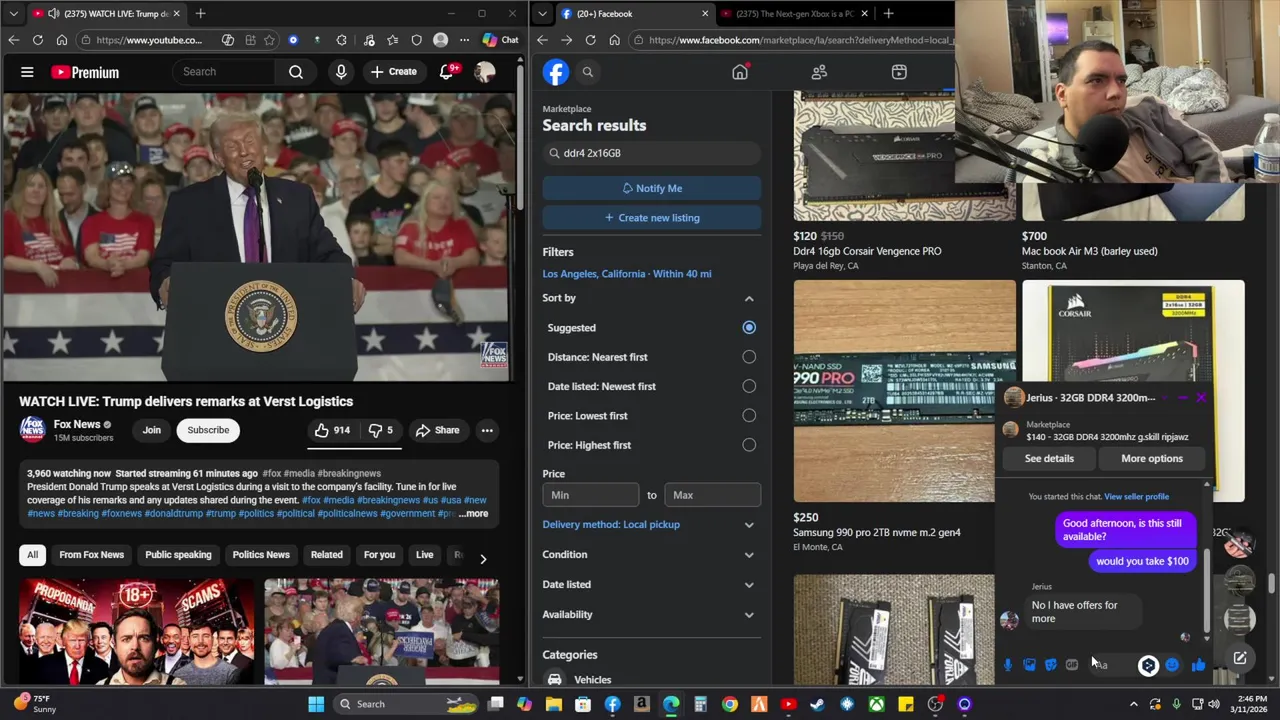Viewport: 1280px width, 720px height.
Task: Open More options in chat
Action: (x=1152, y=459)
